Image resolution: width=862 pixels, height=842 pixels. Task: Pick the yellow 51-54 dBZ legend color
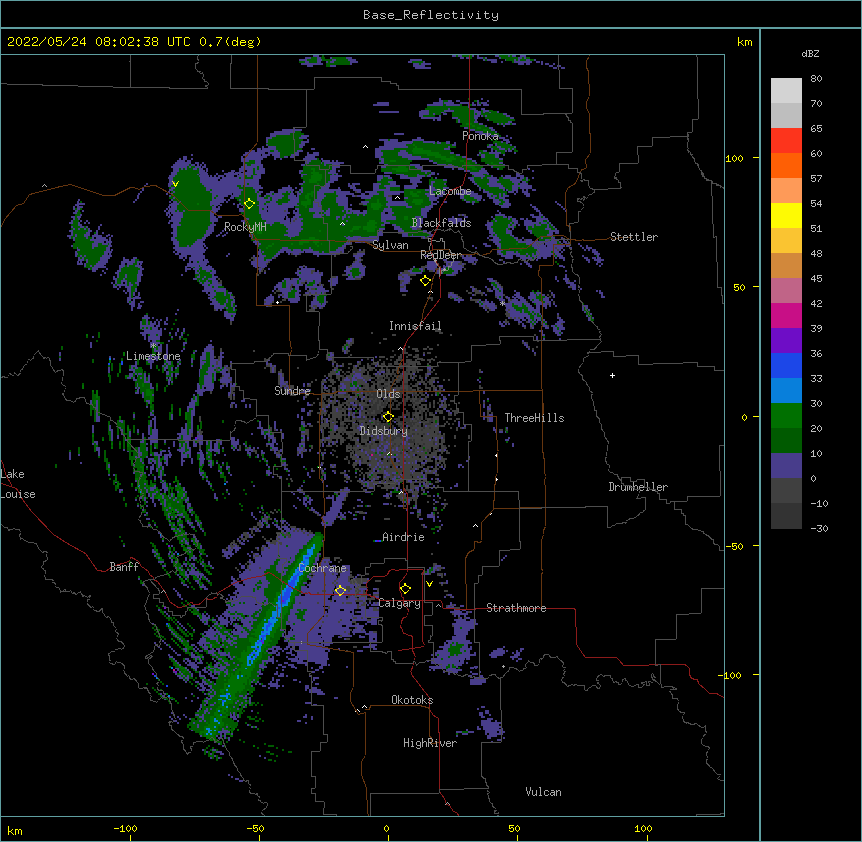(x=786, y=215)
